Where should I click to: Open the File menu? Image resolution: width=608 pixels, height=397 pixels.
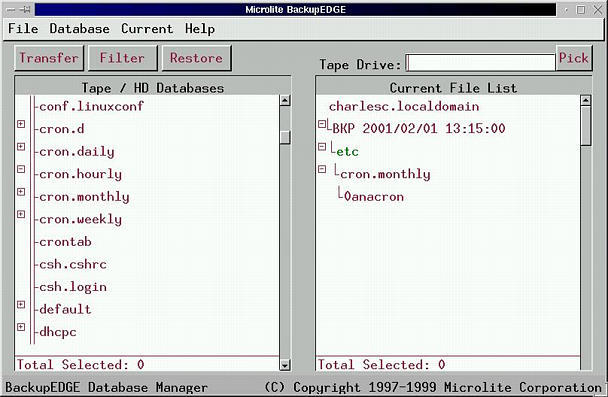[x=23, y=29]
